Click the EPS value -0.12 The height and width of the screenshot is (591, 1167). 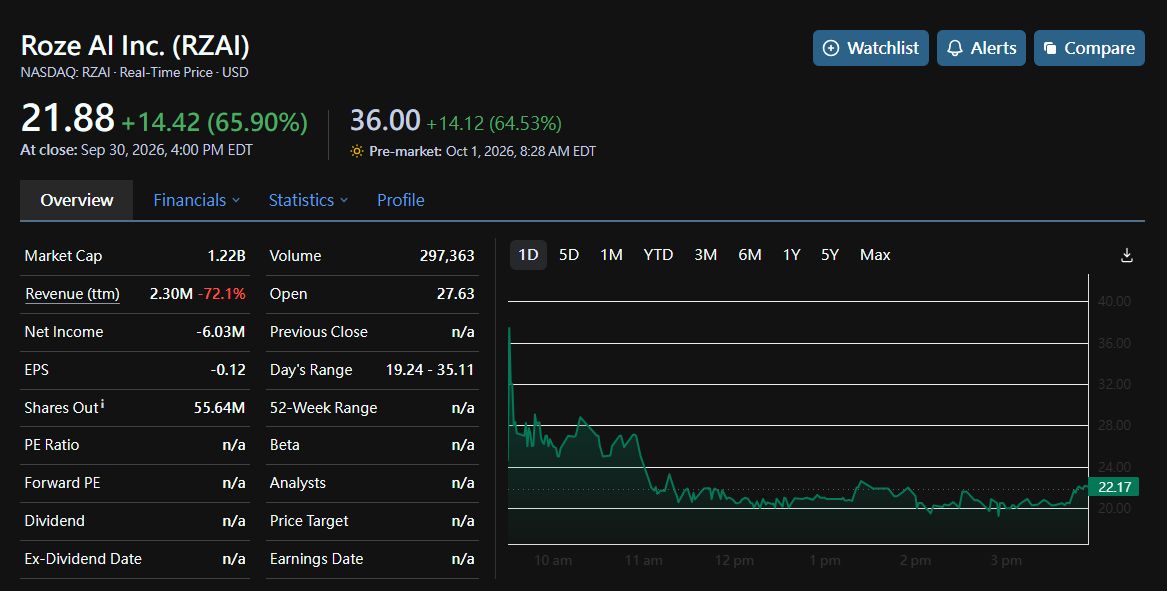pos(228,370)
